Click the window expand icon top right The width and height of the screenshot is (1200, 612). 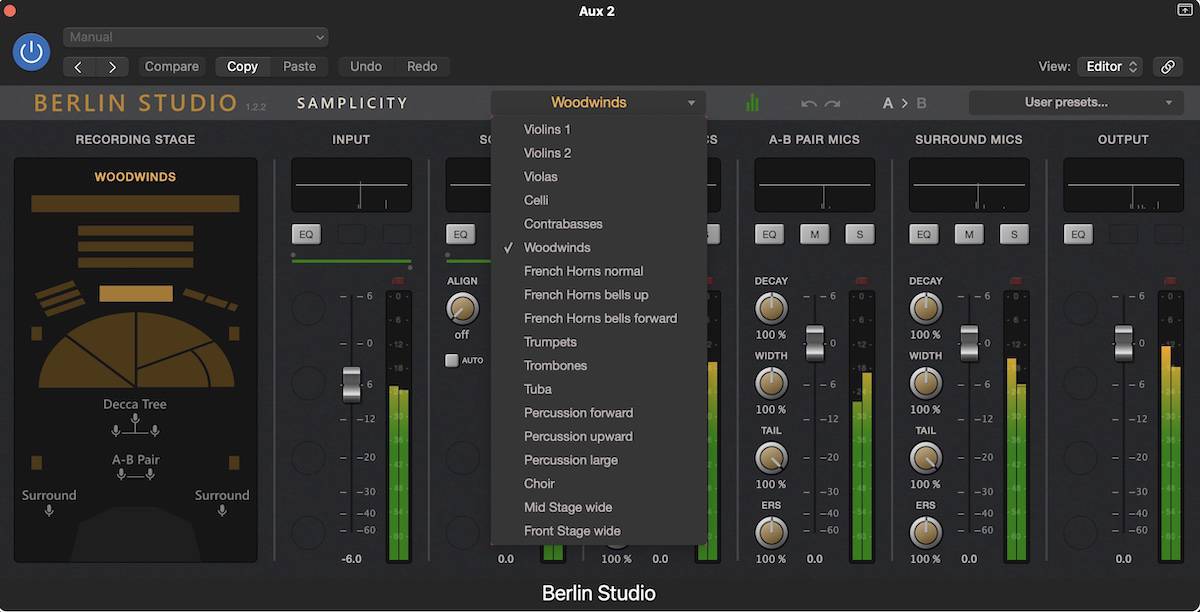point(1185,10)
